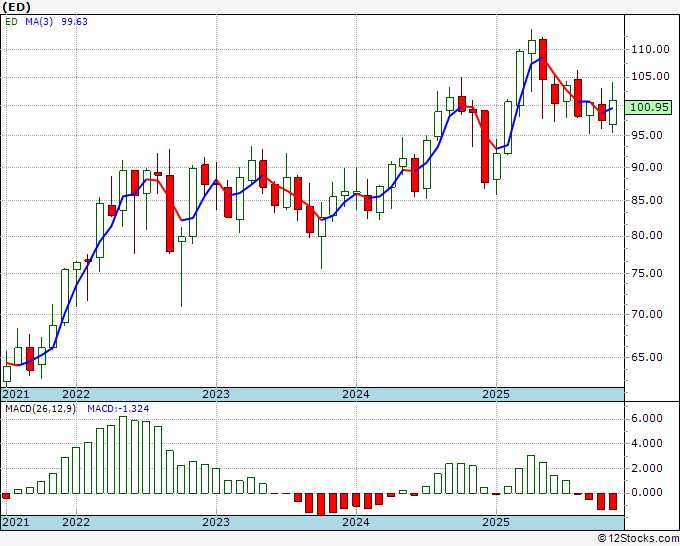Click 2024 on the price chart timeline
The width and height of the screenshot is (680, 546).
(356, 394)
